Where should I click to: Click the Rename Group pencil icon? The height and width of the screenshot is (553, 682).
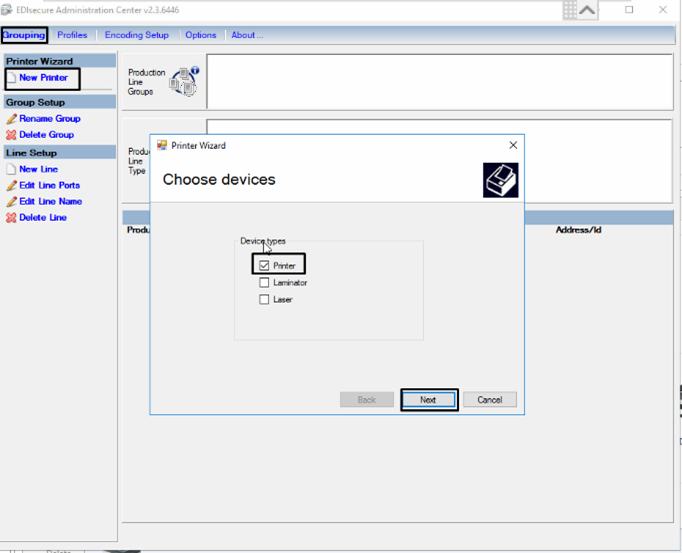click(x=11, y=119)
